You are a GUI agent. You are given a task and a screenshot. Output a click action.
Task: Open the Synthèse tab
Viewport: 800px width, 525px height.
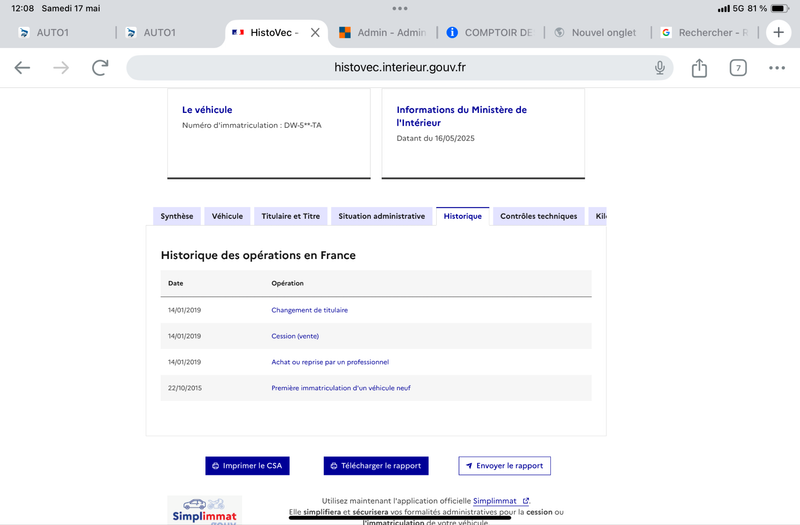(x=177, y=216)
